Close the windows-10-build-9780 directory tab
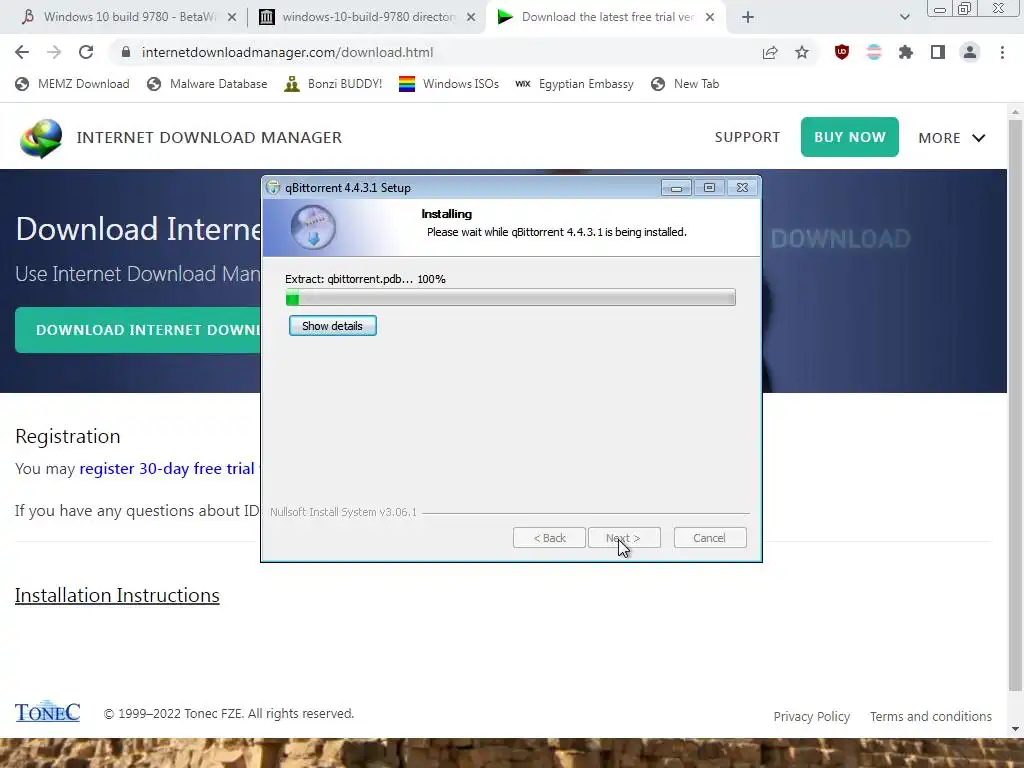Image resolution: width=1024 pixels, height=768 pixels. pos(471,17)
